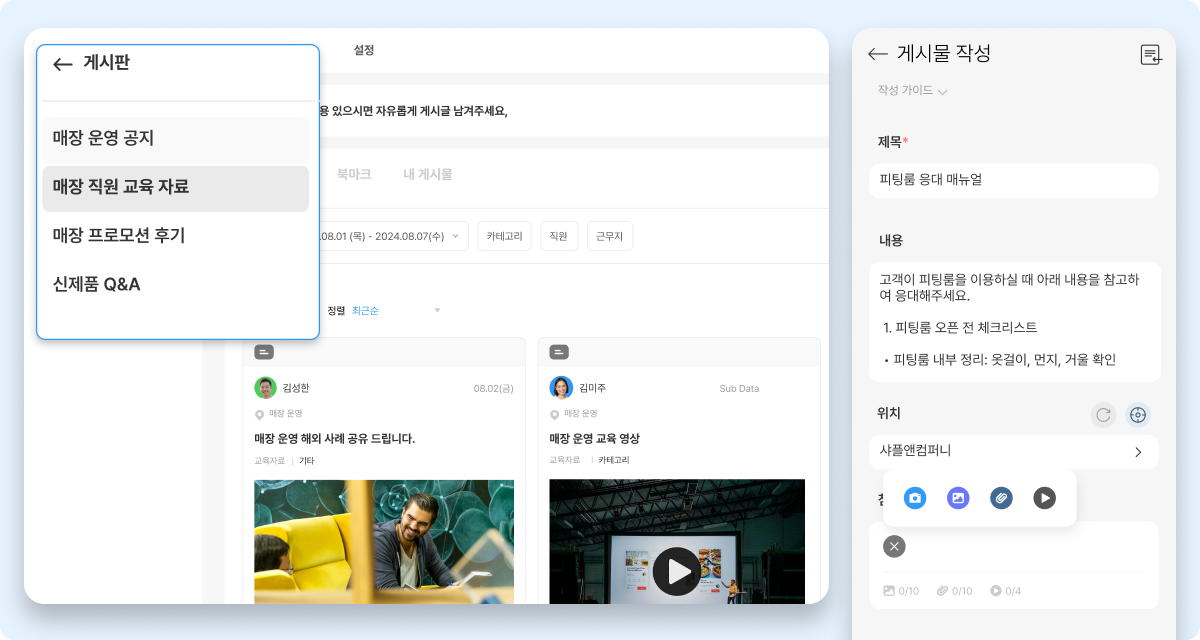Click the 카테고리 filter button
The image size is (1200, 640).
click(505, 236)
